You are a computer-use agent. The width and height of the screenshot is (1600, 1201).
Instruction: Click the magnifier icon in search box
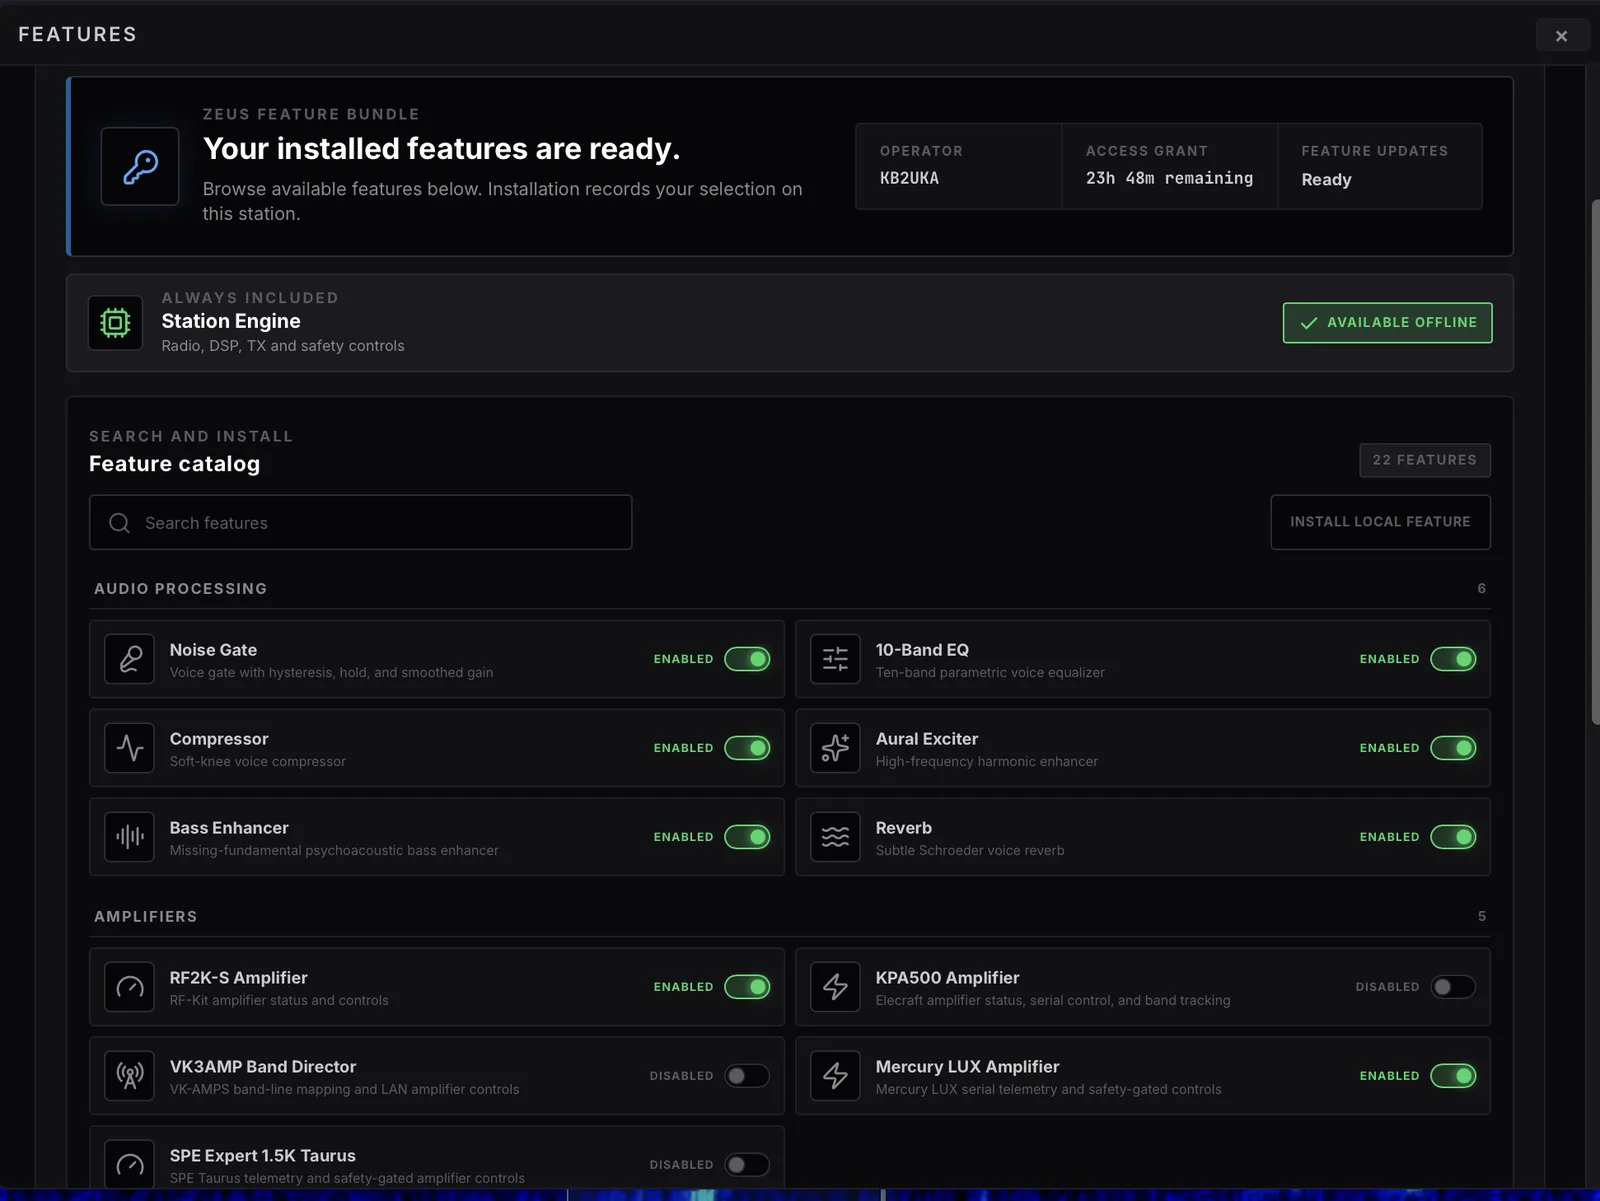pyautogui.click(x=119, y=523)
